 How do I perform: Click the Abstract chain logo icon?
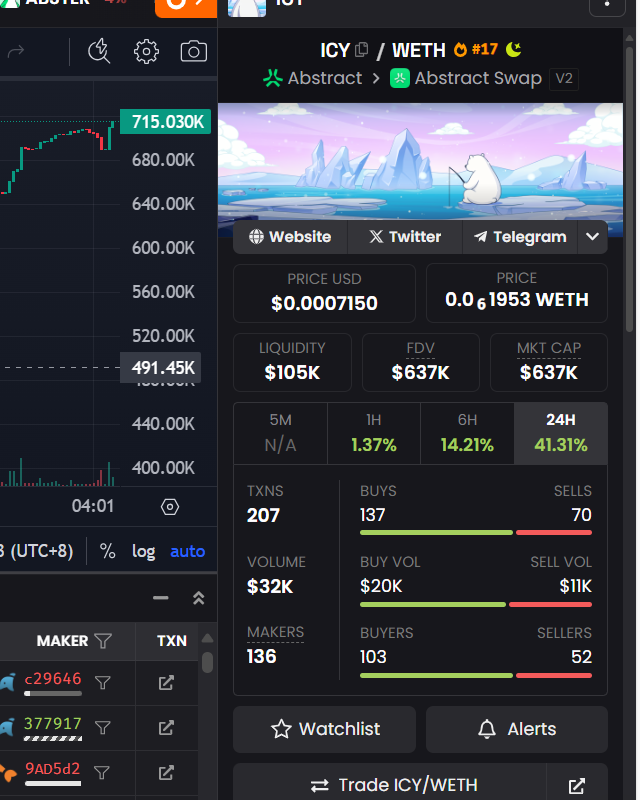click(273, 78)
